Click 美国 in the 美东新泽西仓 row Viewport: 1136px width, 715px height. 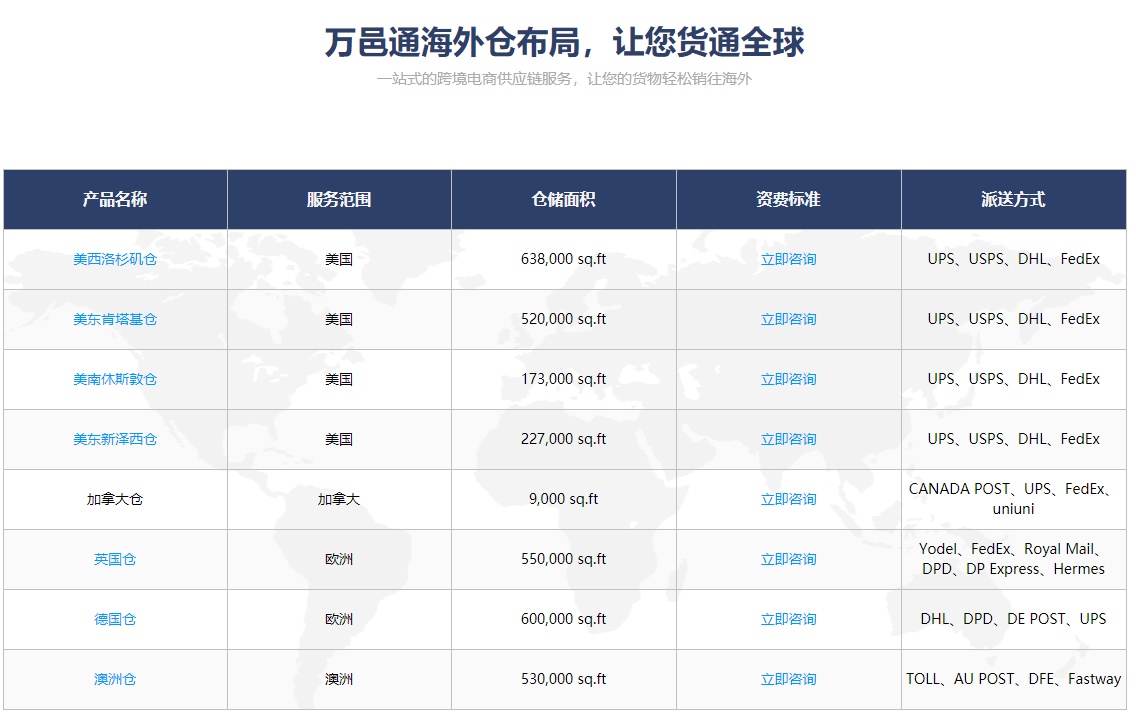pyautogui.click(x=339, y=440)
